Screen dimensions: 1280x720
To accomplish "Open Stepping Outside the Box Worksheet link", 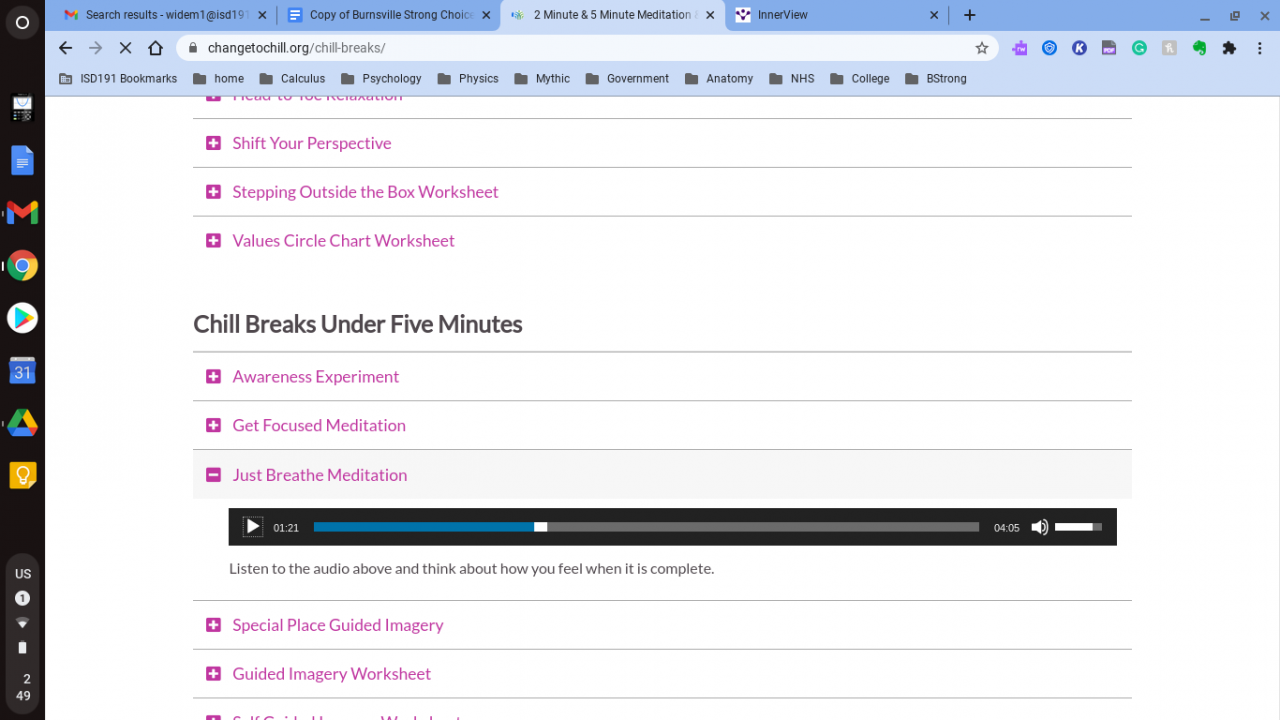I will coord(365,192).
